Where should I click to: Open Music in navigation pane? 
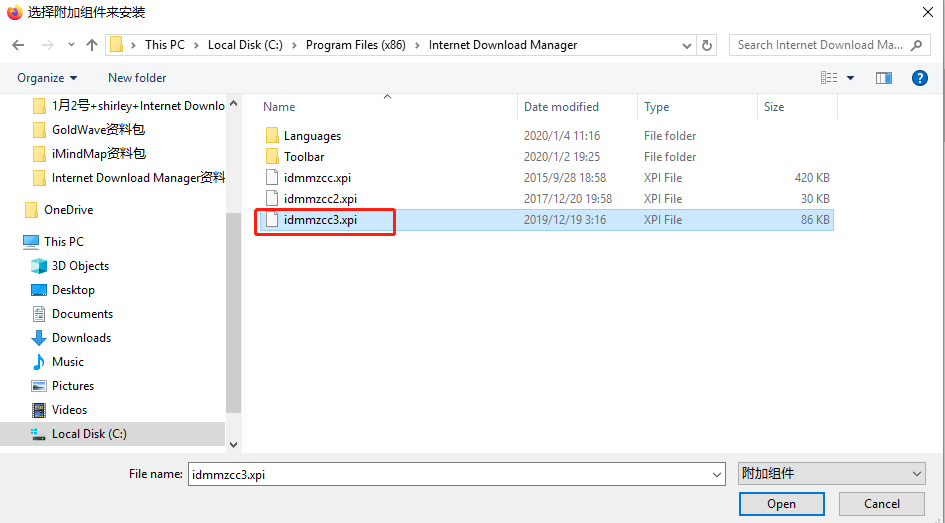pos(58,362)
